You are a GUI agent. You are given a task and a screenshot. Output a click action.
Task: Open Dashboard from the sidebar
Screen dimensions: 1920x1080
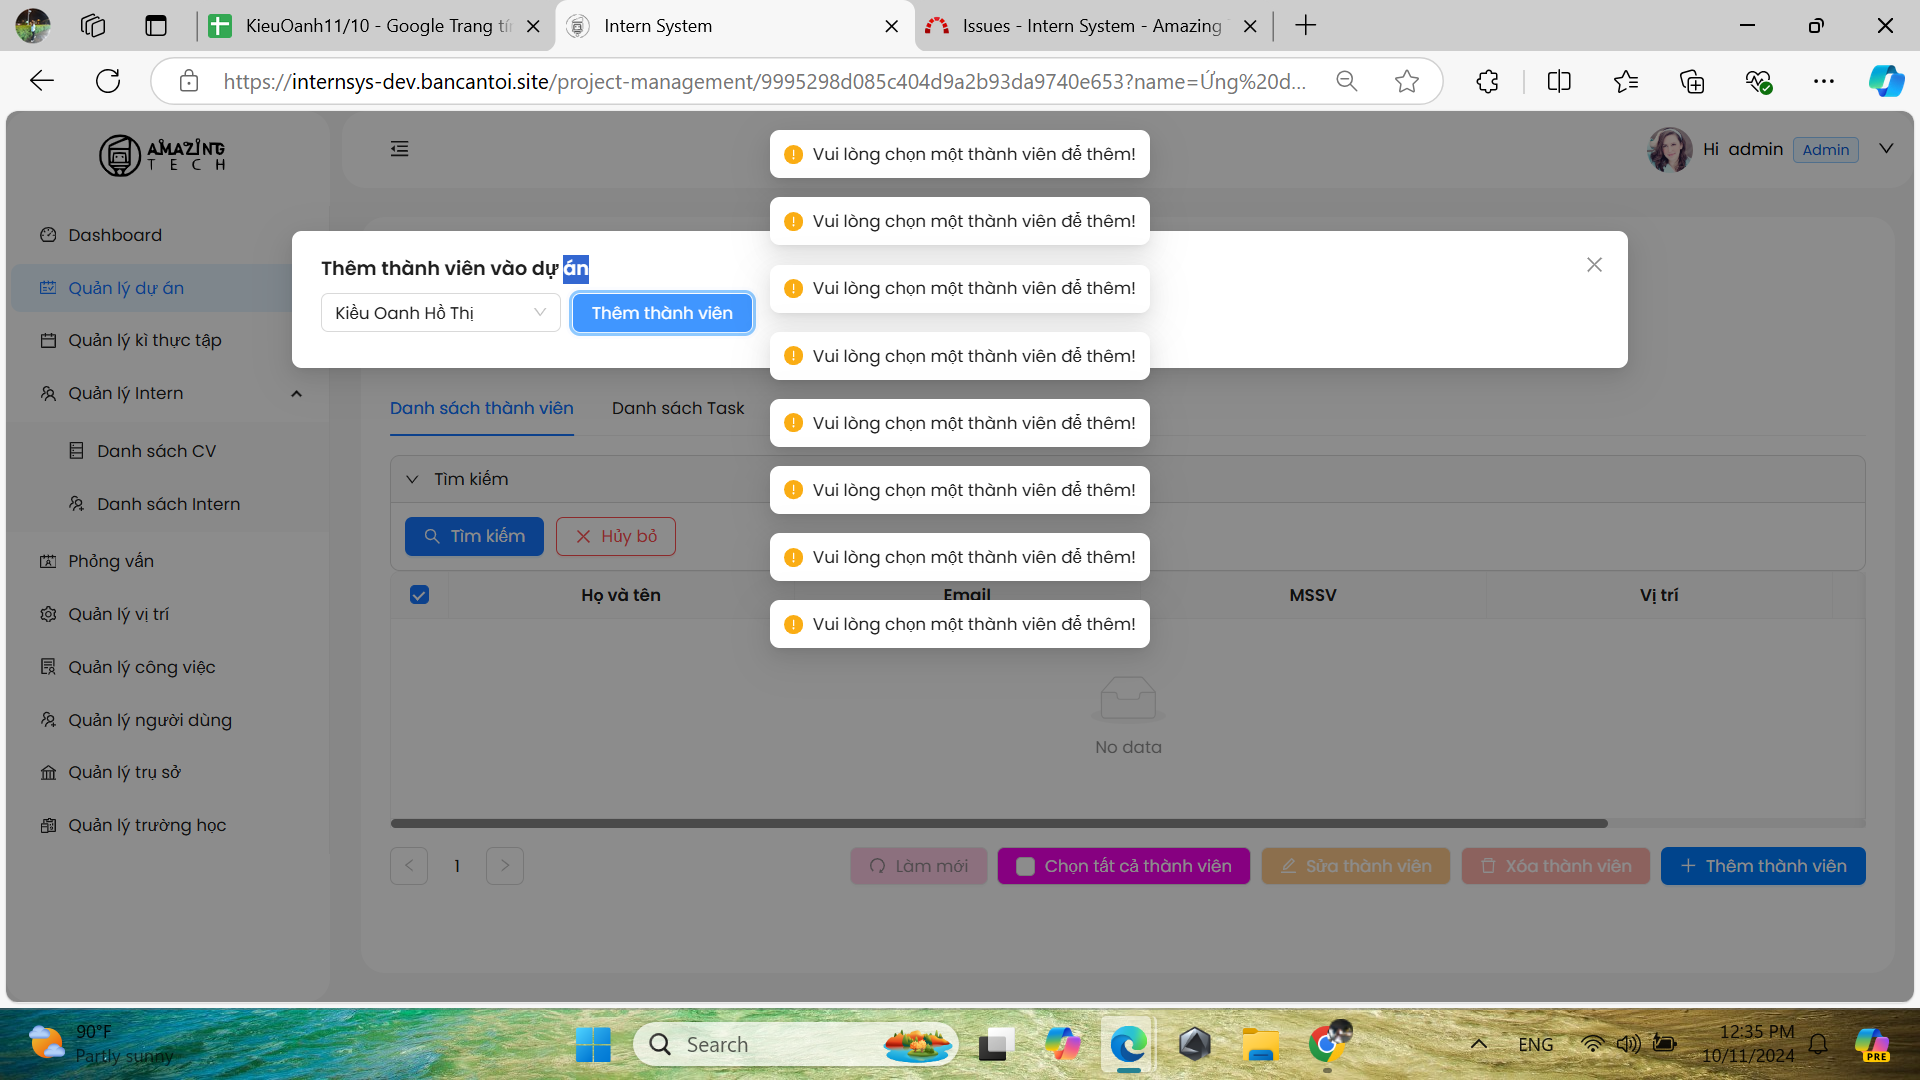pos(114,235)
